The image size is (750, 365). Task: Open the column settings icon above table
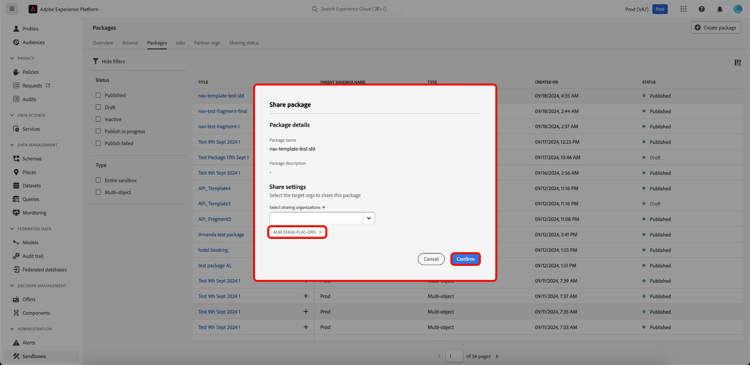click(738, 63)
